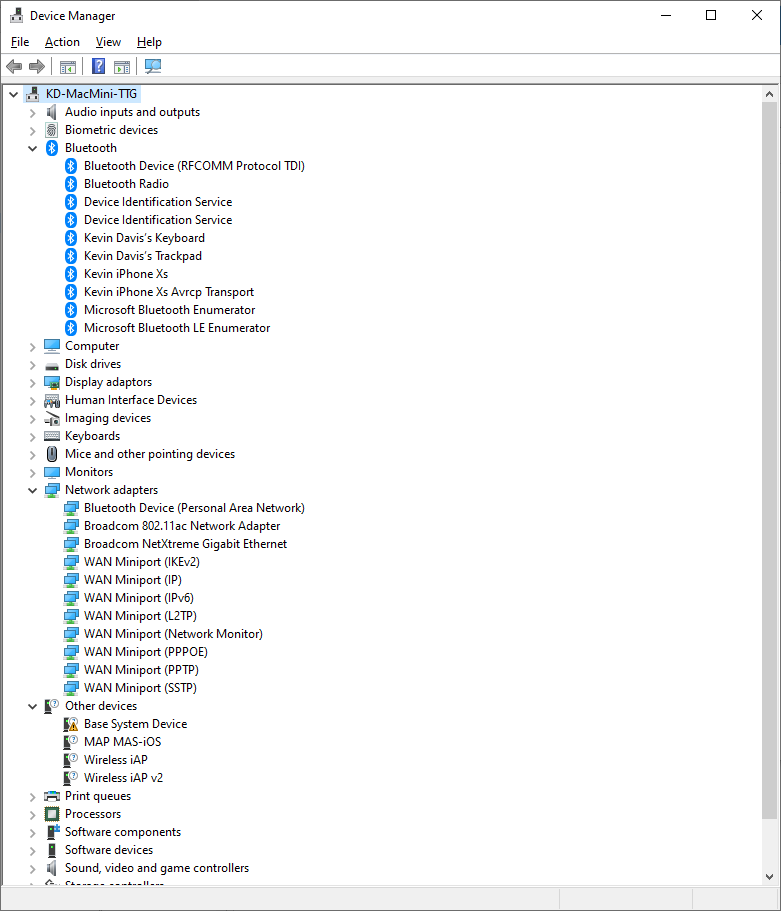Click the Back arrow toolbar icon
The image size is (781, 911).
click(14, 66)
